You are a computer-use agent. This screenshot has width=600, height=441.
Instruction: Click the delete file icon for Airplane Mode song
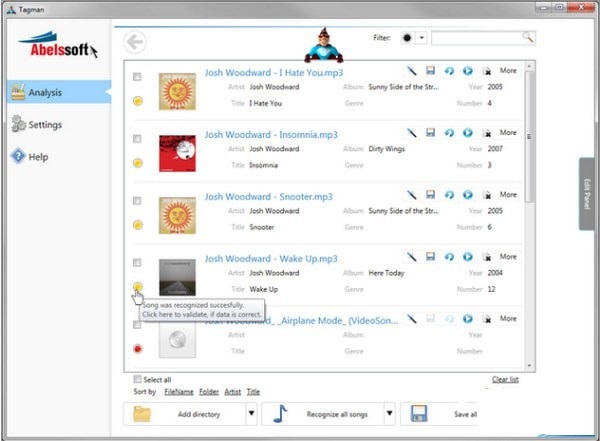(x=487, y=319)
